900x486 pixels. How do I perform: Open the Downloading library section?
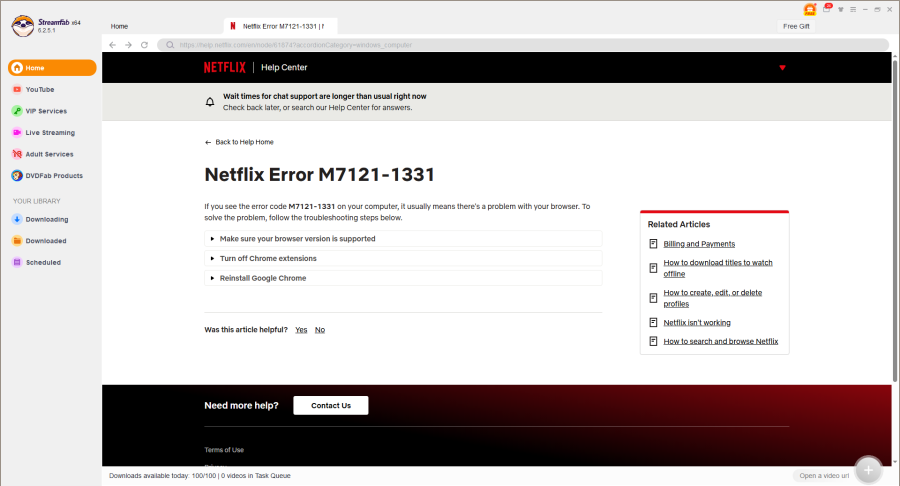46,219
